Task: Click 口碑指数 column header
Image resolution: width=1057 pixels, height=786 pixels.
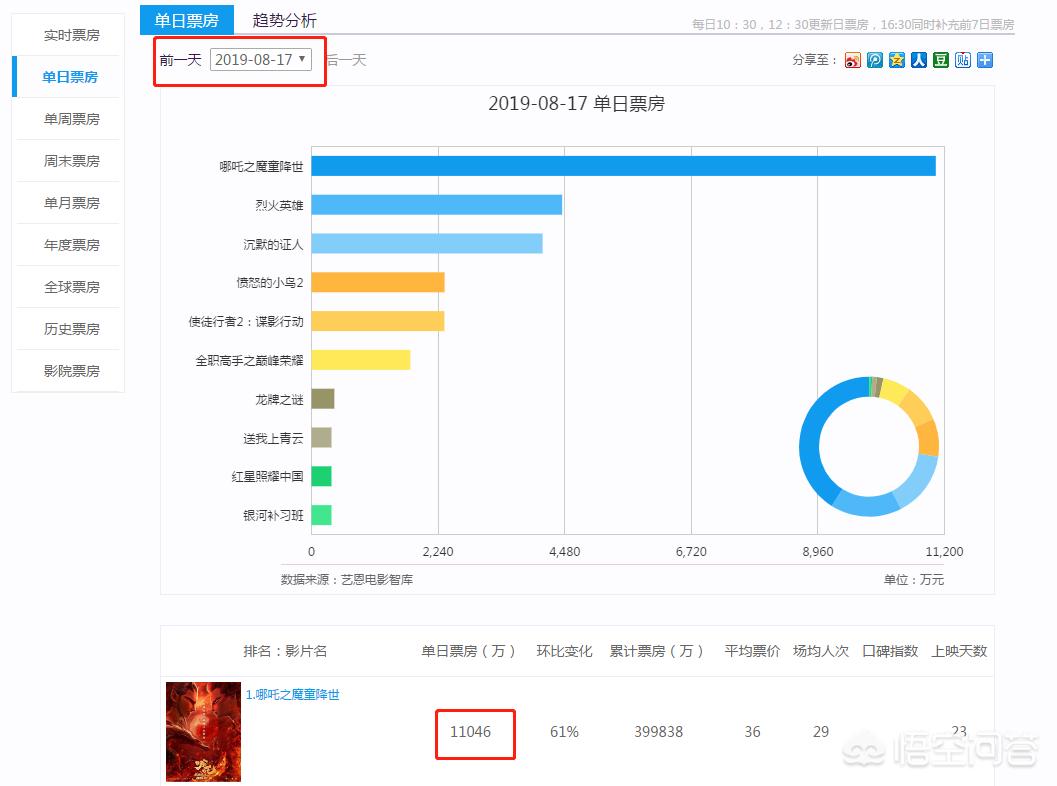Action: pos(890,651)
